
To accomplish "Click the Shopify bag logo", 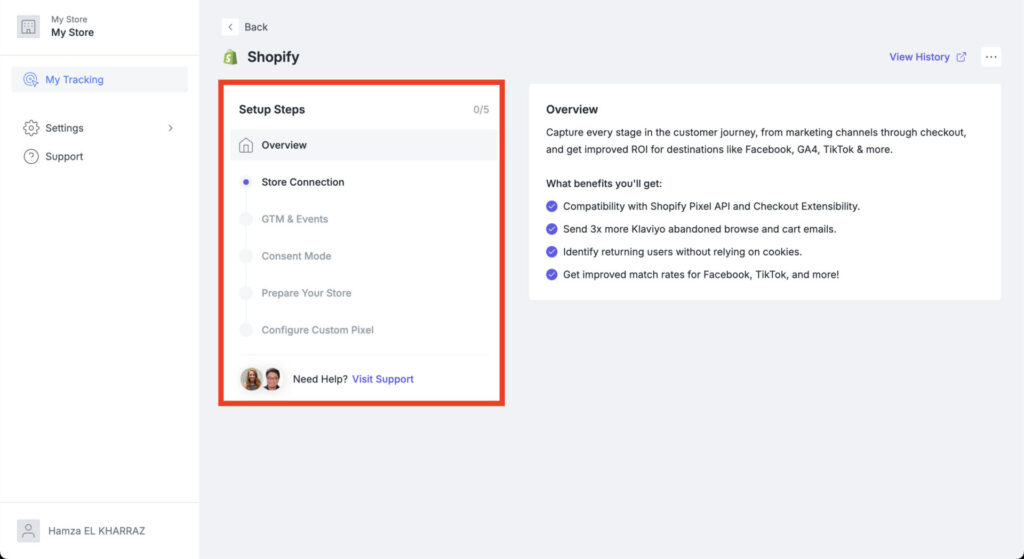I will [231, 57].
